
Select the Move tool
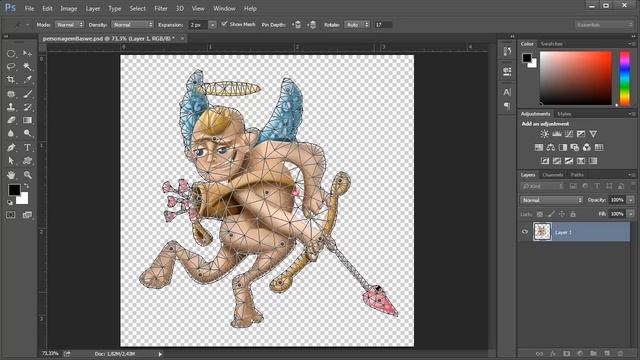click(x=27, y=53)
